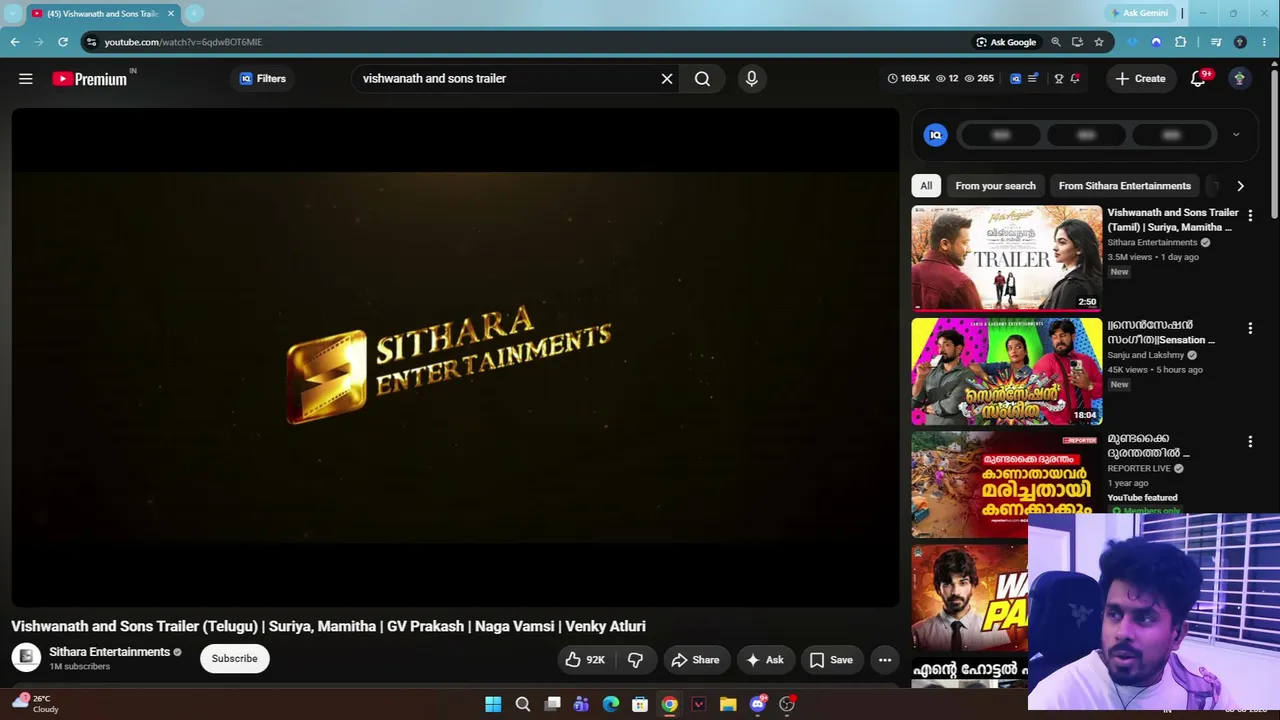Select From your search chip
1280x720 pixels.
995,186
